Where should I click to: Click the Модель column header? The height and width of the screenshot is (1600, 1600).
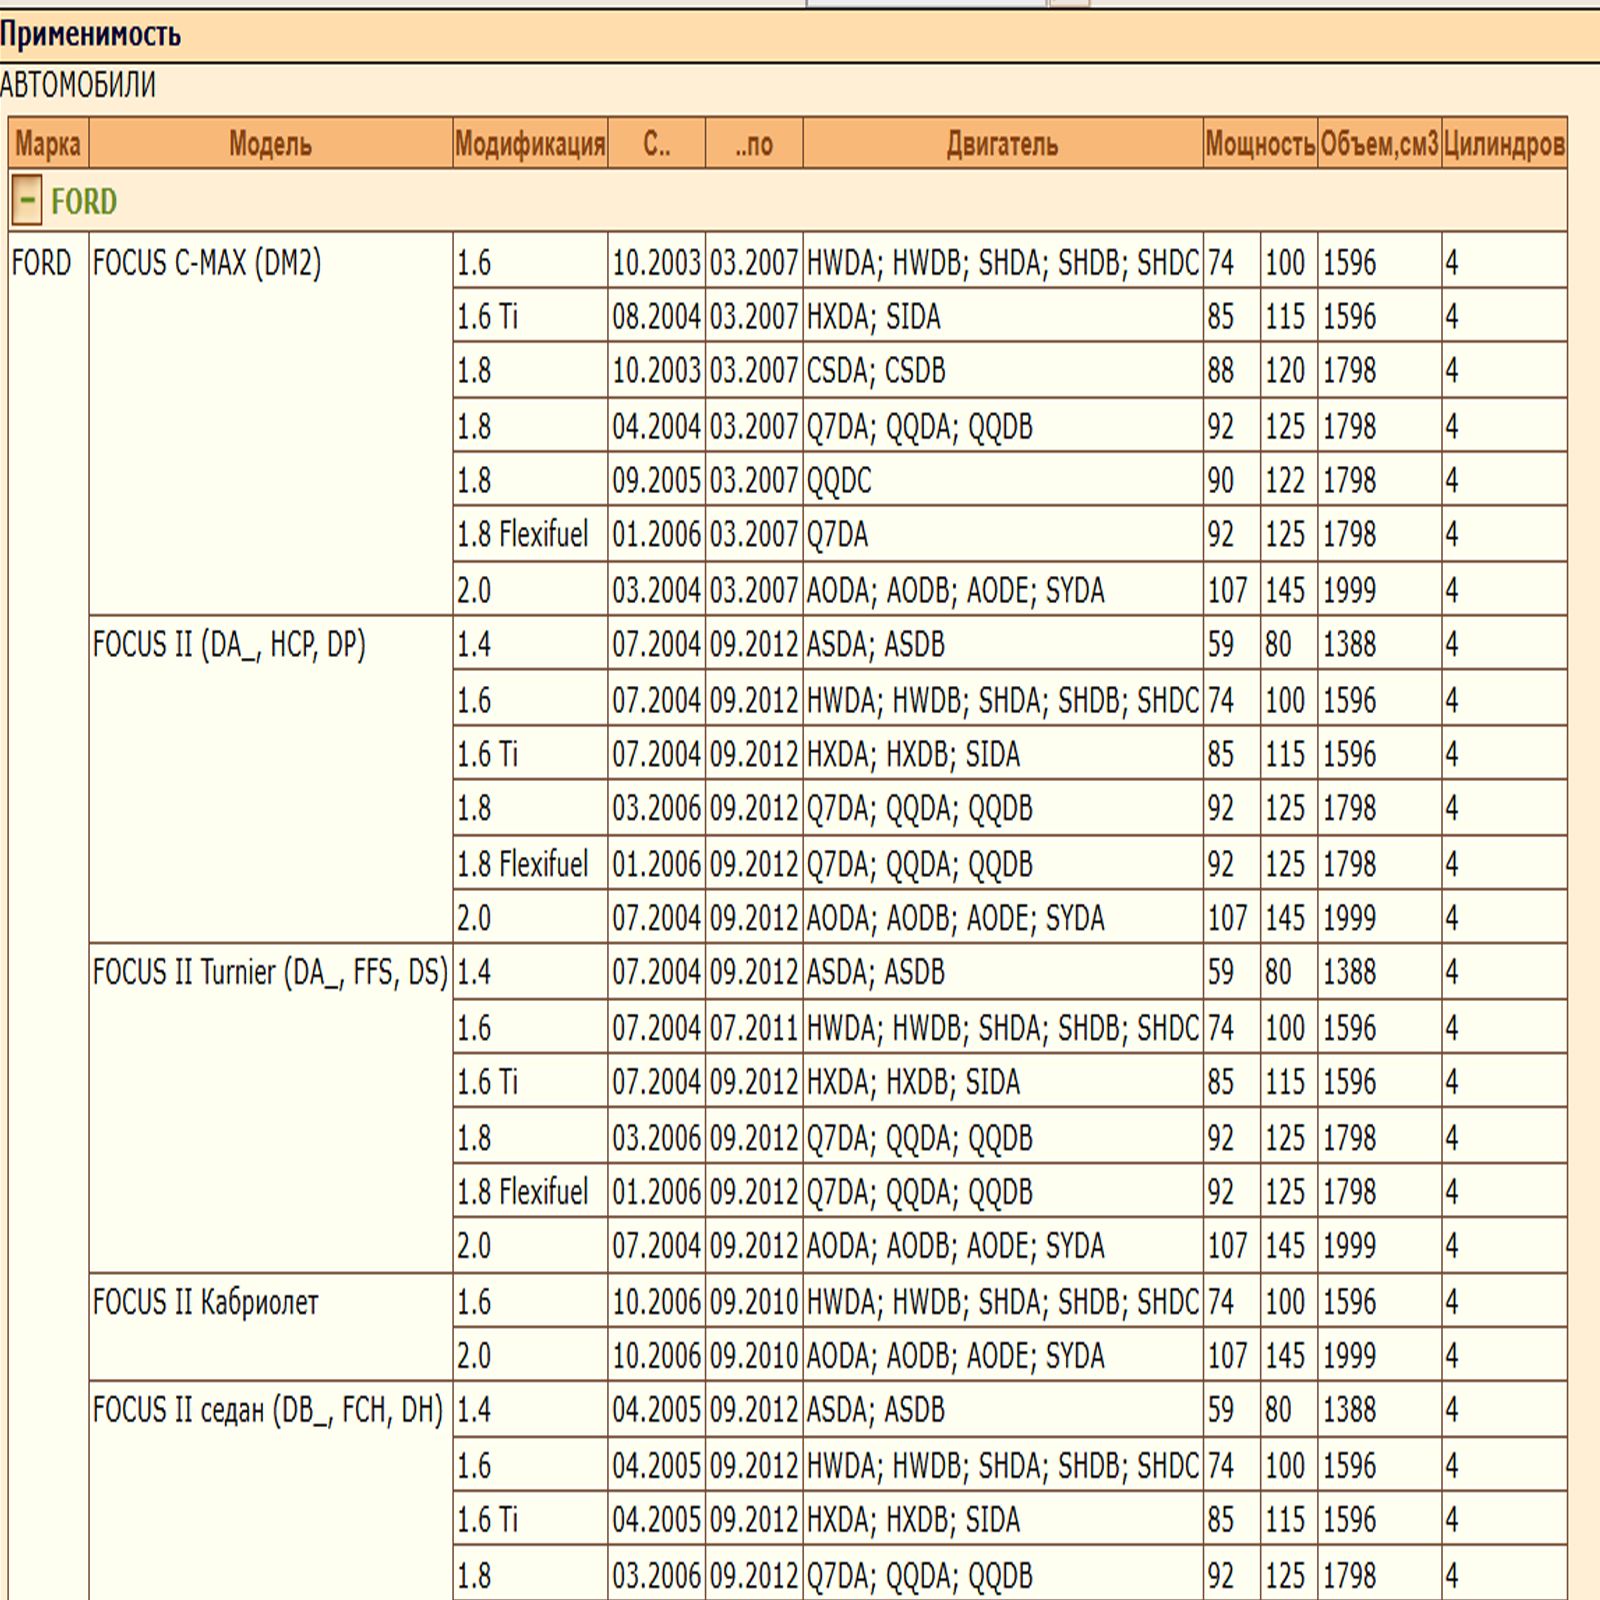[x=270, y=144]
